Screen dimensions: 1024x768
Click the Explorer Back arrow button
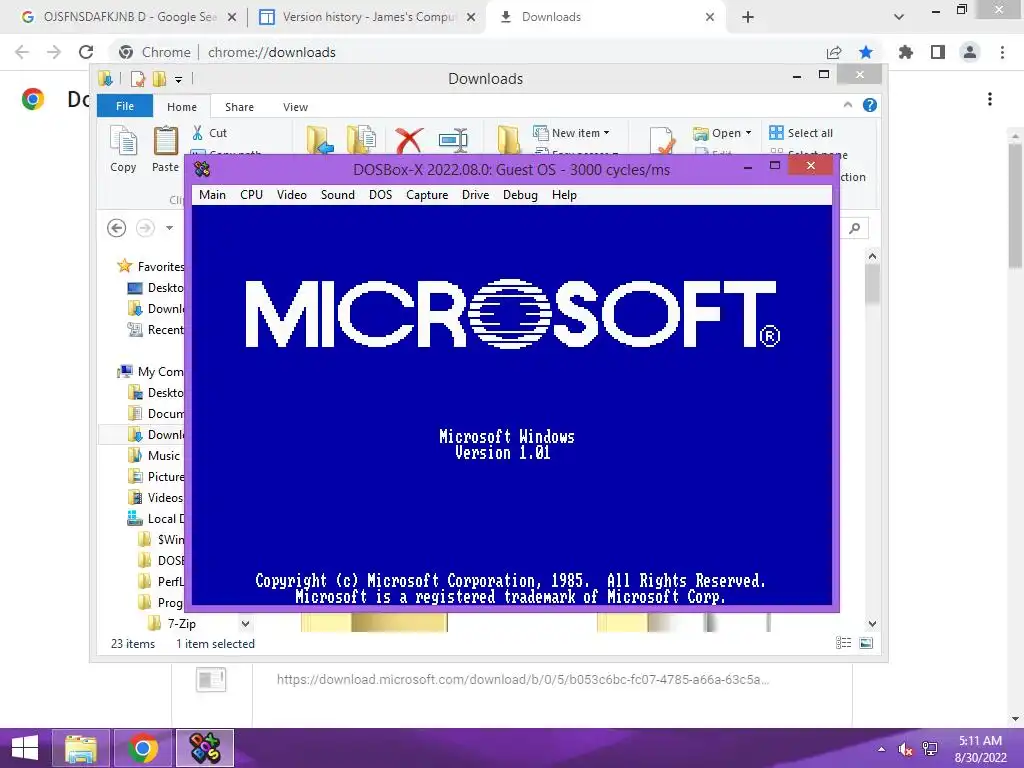pyautogui.click(x=116, y=228)
